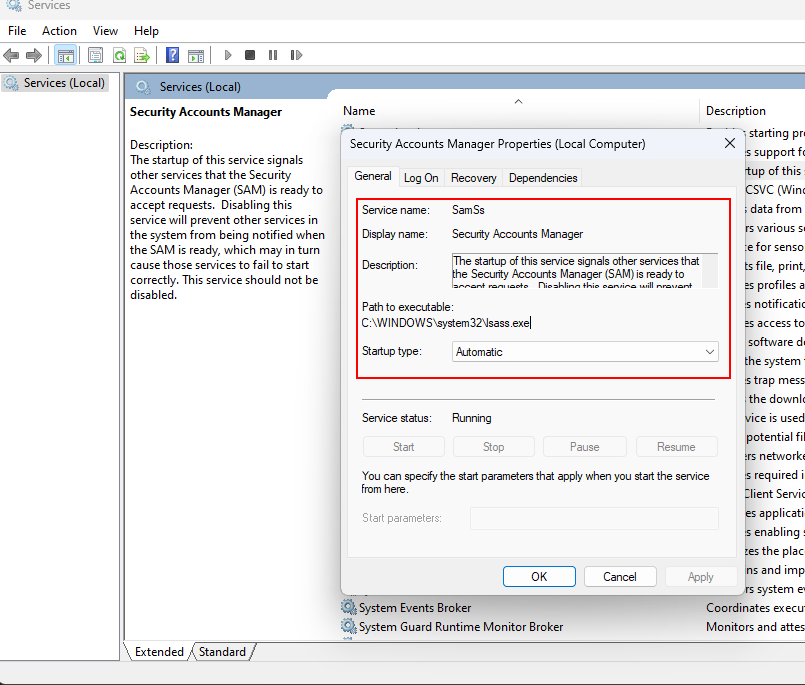
Task: Click the Resume service button
Action: click(676, 447)
